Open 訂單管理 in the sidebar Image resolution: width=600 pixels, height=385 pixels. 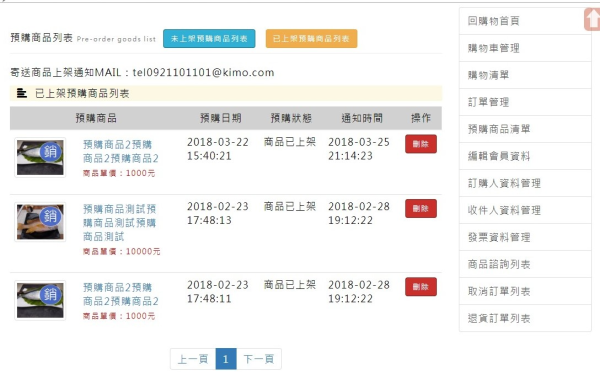[525, 102]
